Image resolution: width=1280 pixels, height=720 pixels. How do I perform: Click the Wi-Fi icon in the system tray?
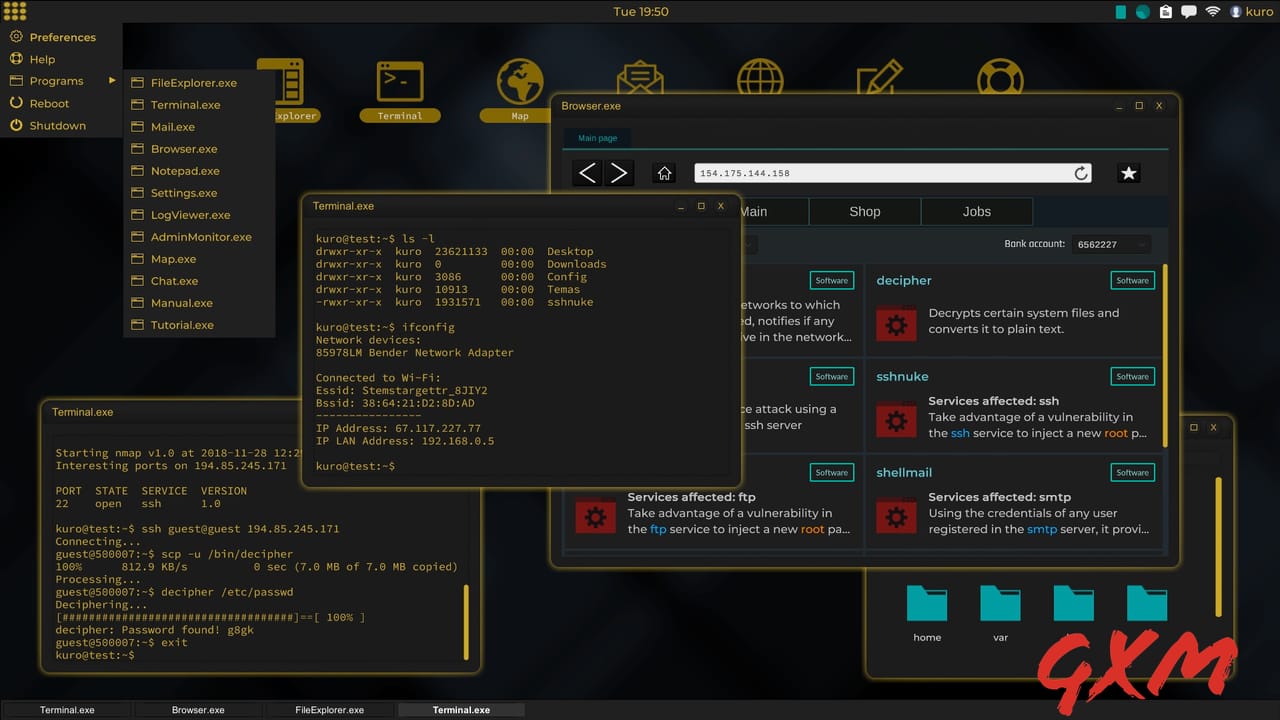tap(1213, 12)
